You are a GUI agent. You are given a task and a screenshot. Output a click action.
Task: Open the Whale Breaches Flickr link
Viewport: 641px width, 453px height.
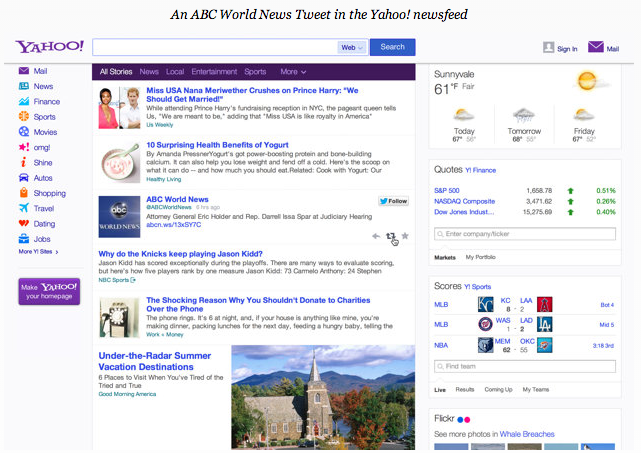(x=527, y=434)
